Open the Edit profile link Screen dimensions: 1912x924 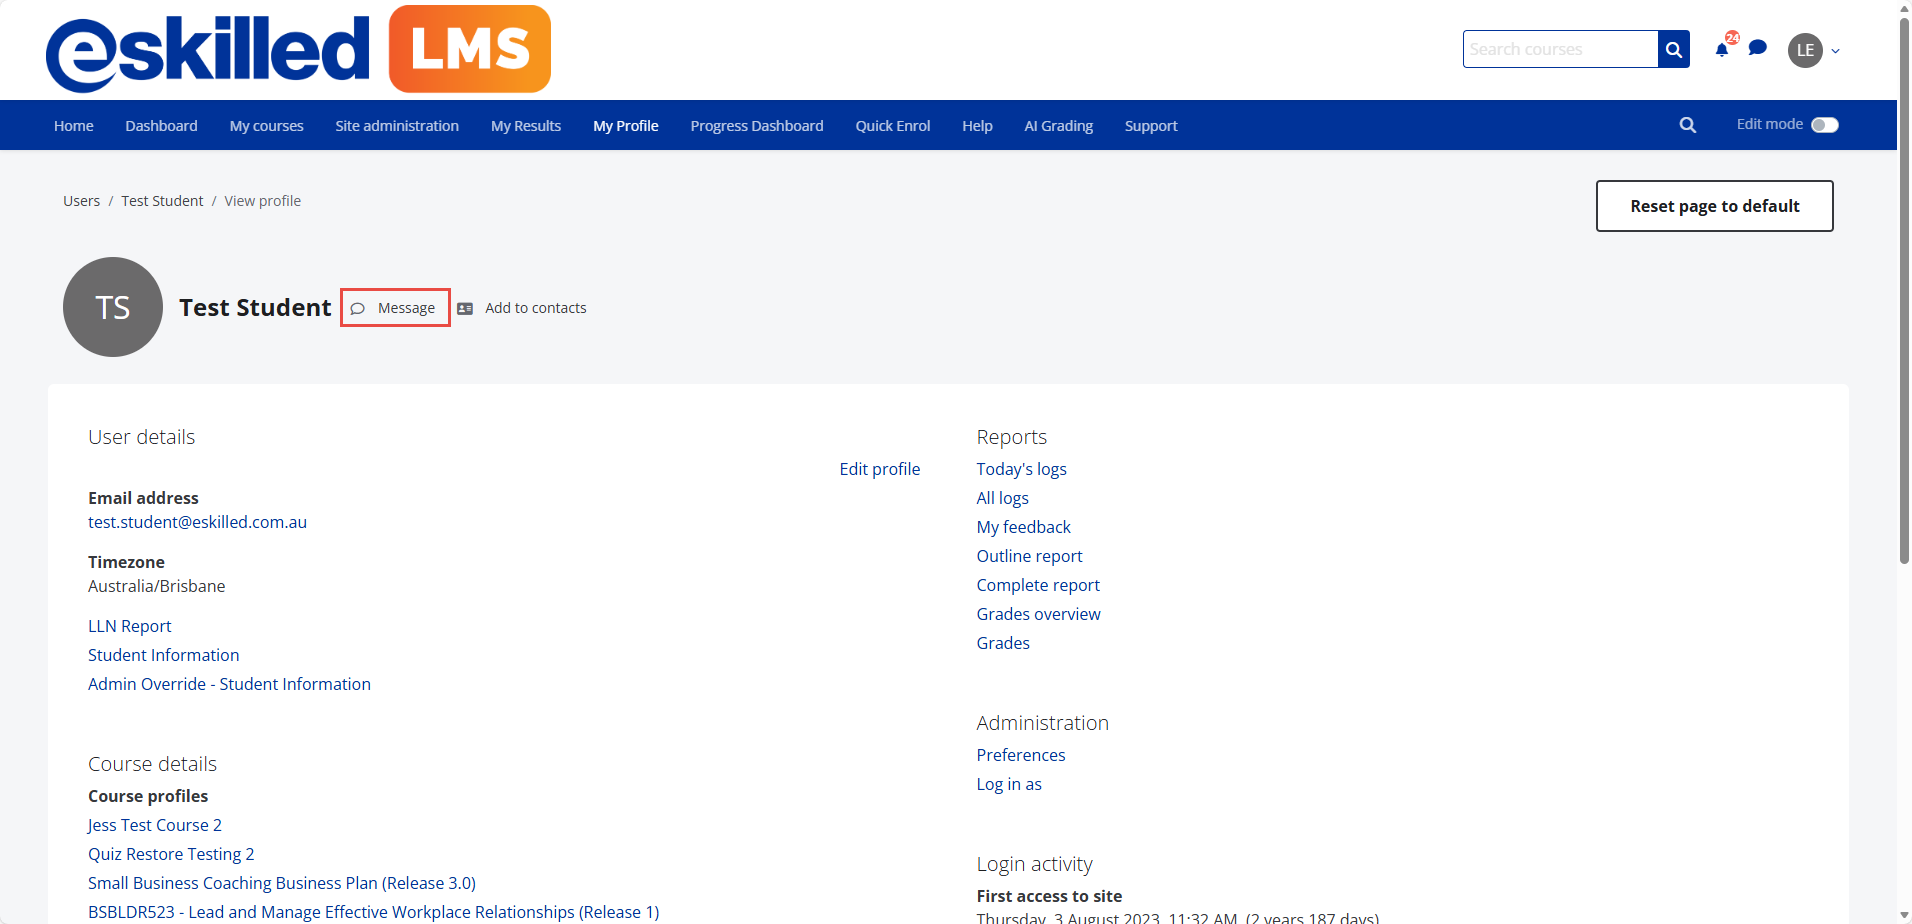tap(879, 469)
